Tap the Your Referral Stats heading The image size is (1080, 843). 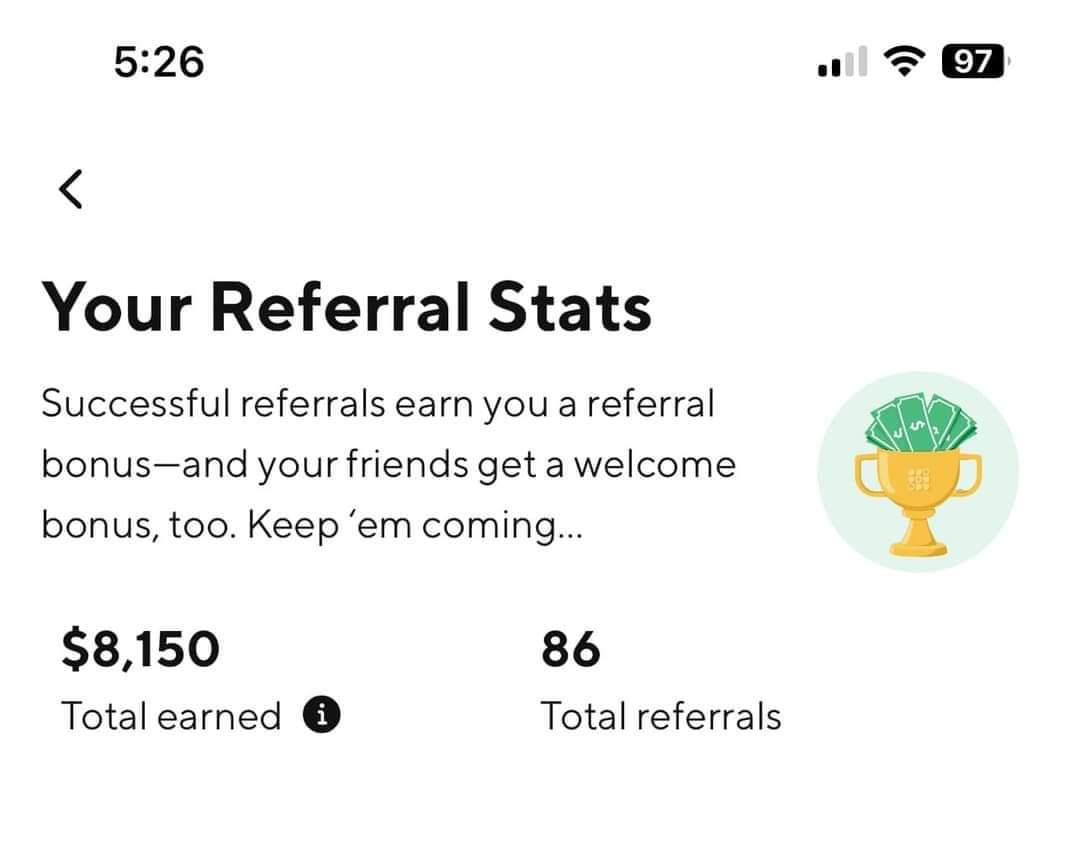point(346,307)
